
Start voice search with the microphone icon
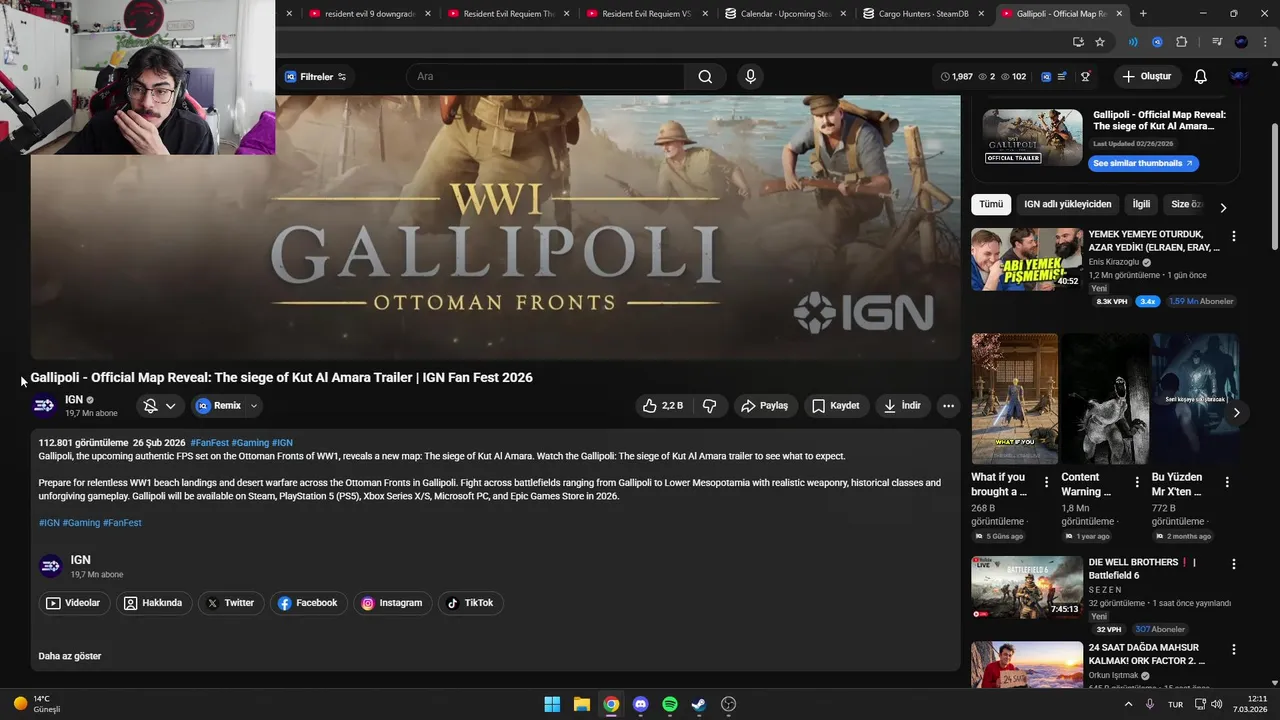(x=750, y=77)
